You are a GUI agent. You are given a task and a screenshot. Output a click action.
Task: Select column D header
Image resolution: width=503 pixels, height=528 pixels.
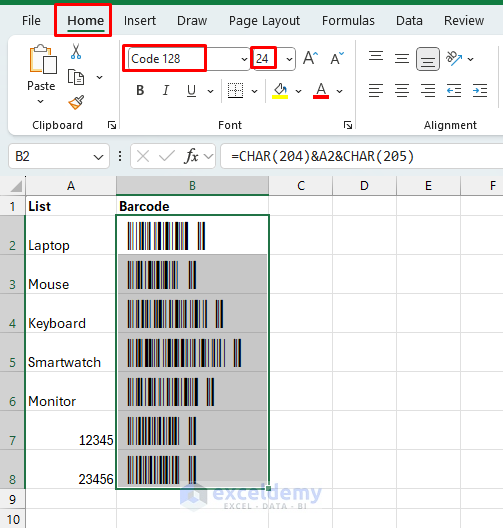[x=364, y=186]
